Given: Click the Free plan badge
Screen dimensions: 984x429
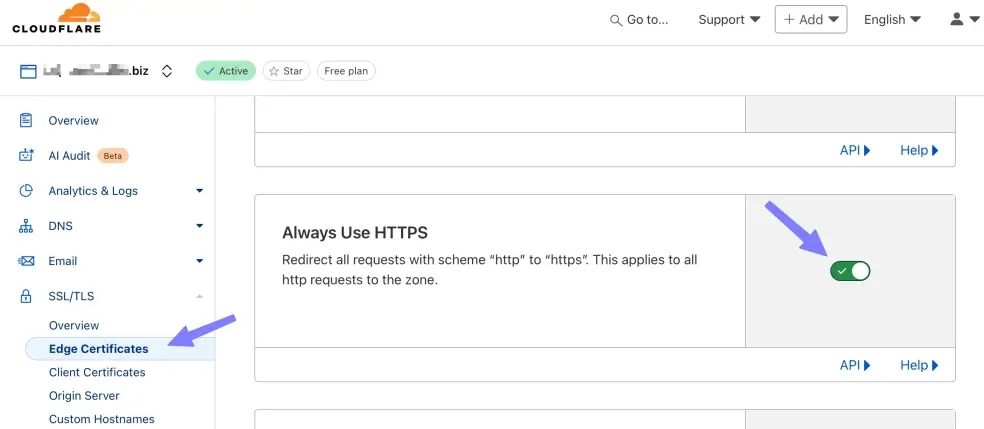Looking at the screenshot, I should 346,71.
